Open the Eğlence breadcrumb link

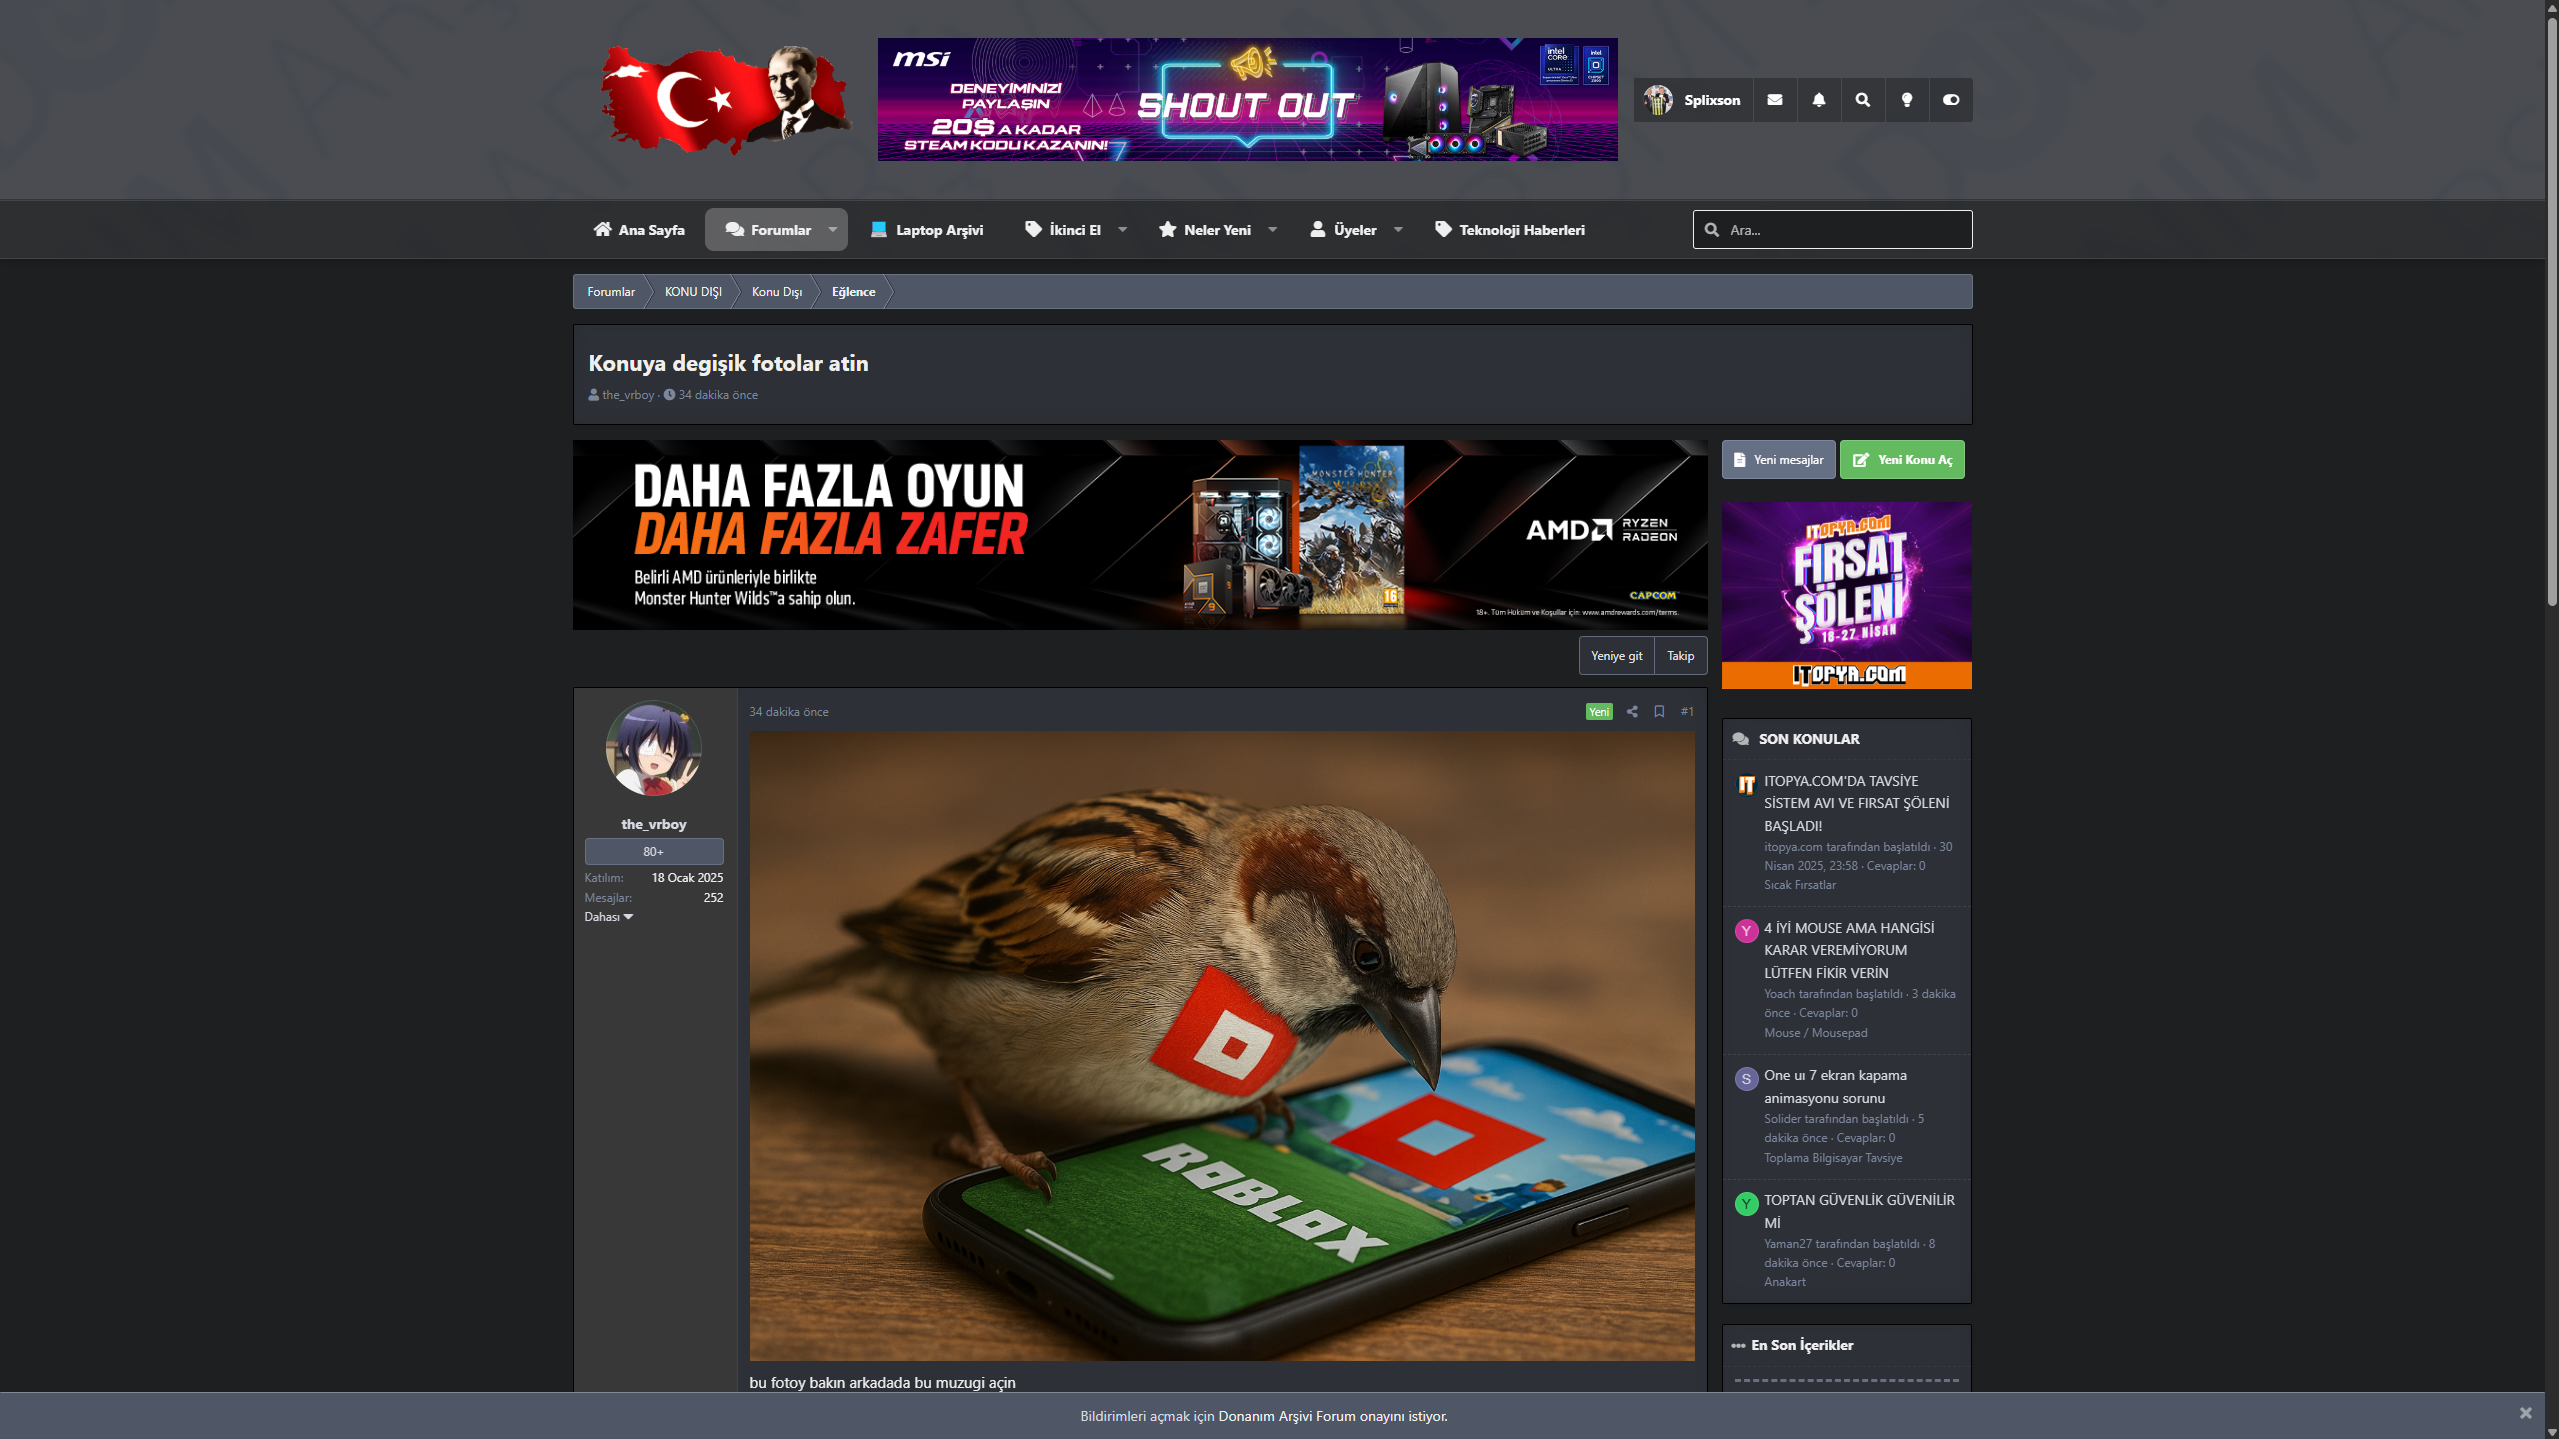point(853,292)
